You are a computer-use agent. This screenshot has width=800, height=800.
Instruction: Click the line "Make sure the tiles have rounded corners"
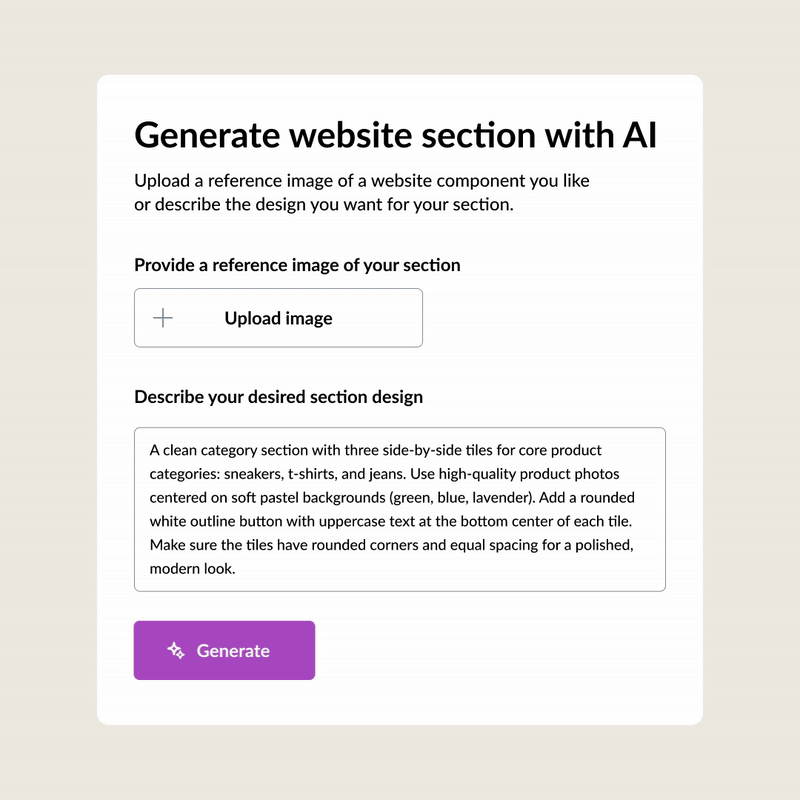pos(391,545)
